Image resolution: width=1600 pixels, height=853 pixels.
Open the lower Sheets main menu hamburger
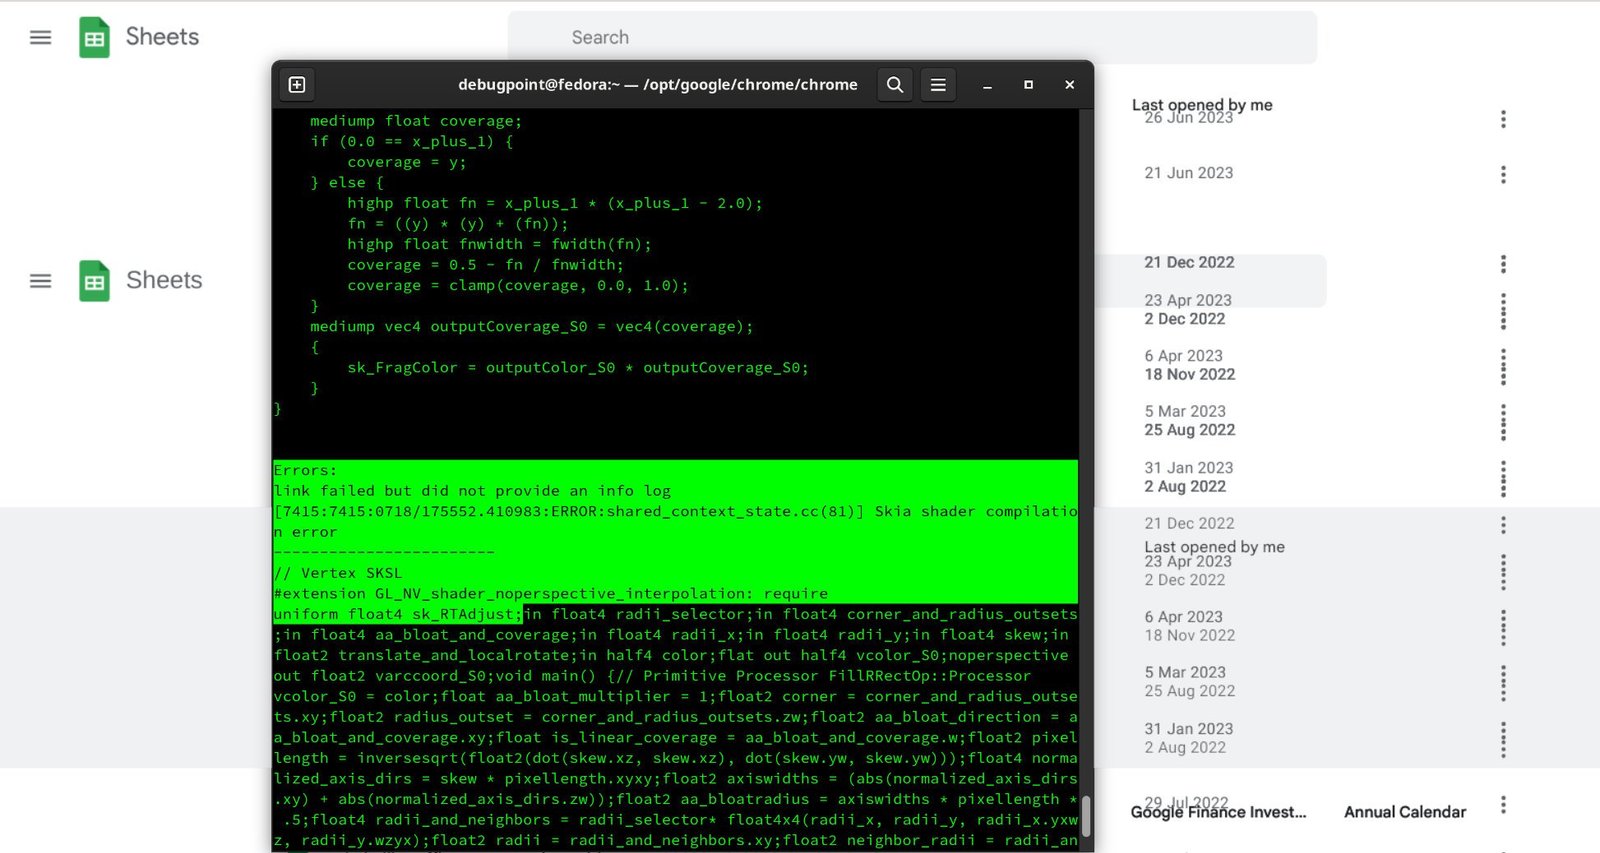point(41,281)
